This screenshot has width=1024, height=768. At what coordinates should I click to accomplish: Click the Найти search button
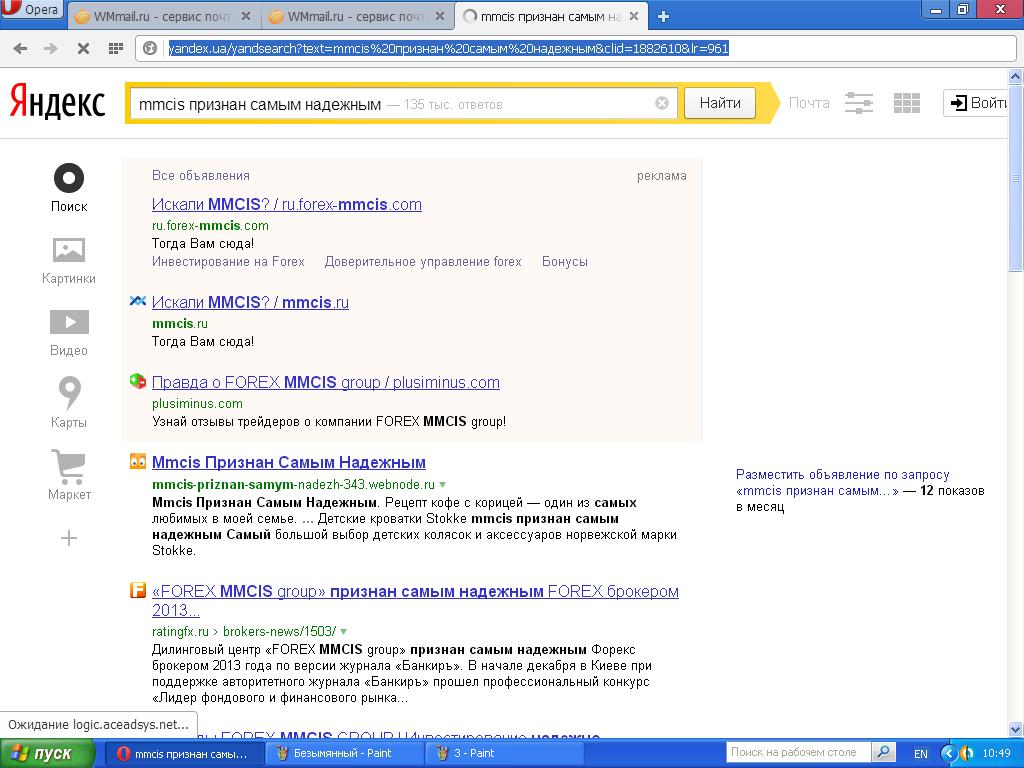coord(720,103)
